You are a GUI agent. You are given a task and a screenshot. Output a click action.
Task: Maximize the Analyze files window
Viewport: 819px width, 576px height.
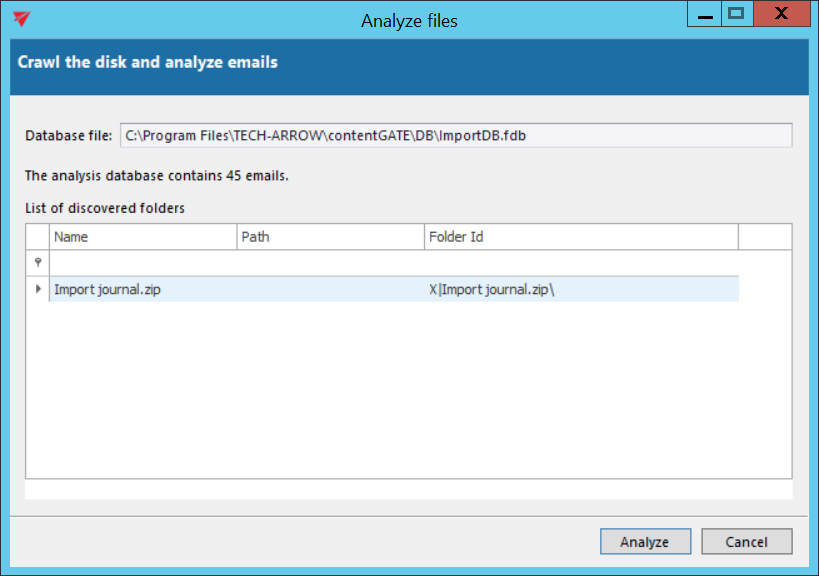[737, 14]
